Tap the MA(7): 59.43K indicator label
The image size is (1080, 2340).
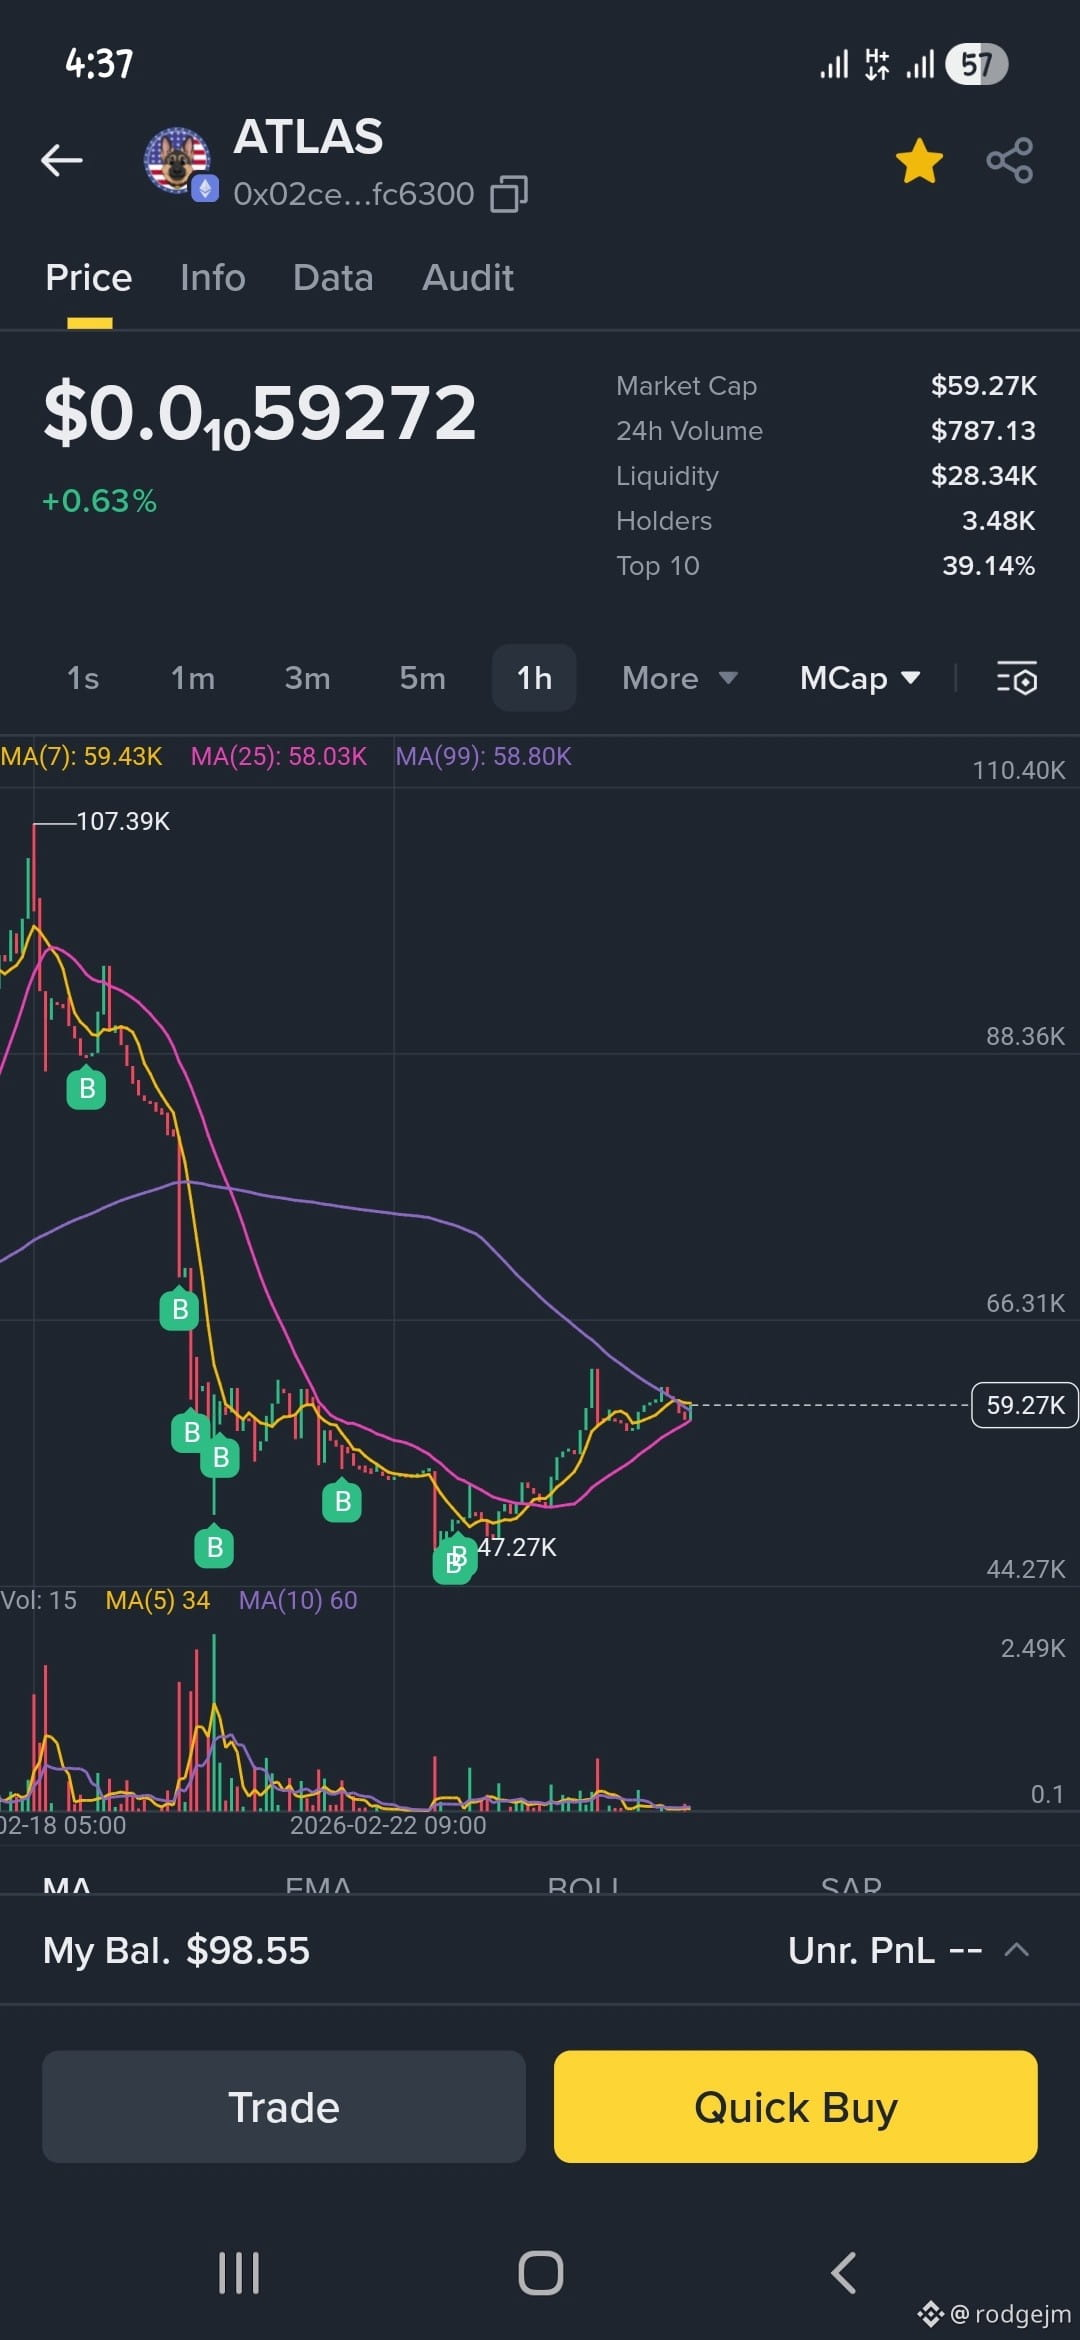(81, 756)
